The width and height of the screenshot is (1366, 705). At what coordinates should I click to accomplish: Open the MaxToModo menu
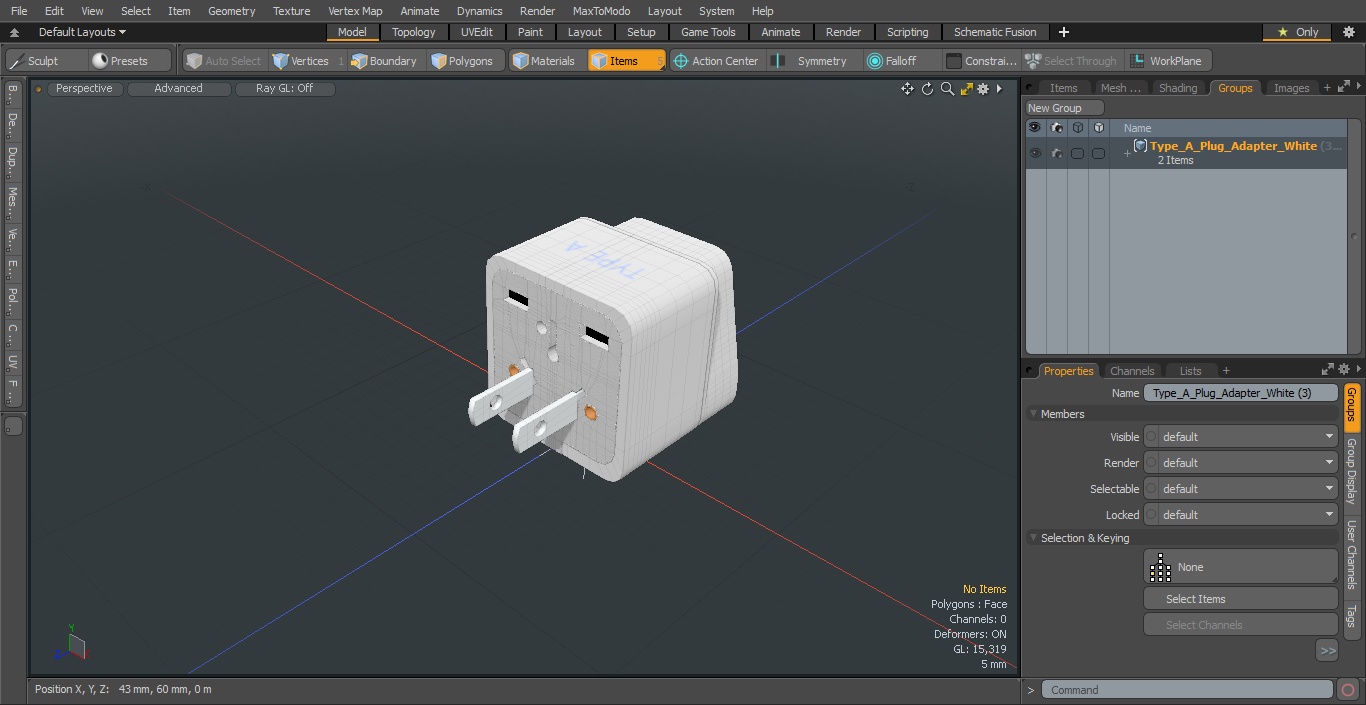click(x=601, y=11)
